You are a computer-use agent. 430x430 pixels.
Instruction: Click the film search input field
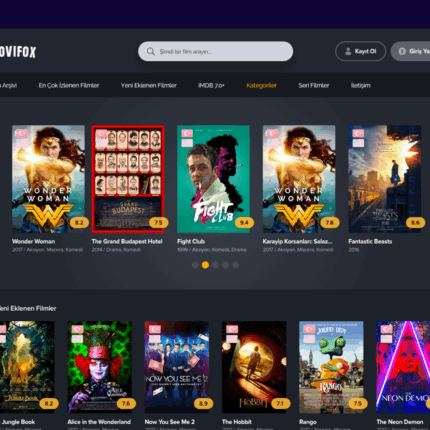[x=215, y=51]
